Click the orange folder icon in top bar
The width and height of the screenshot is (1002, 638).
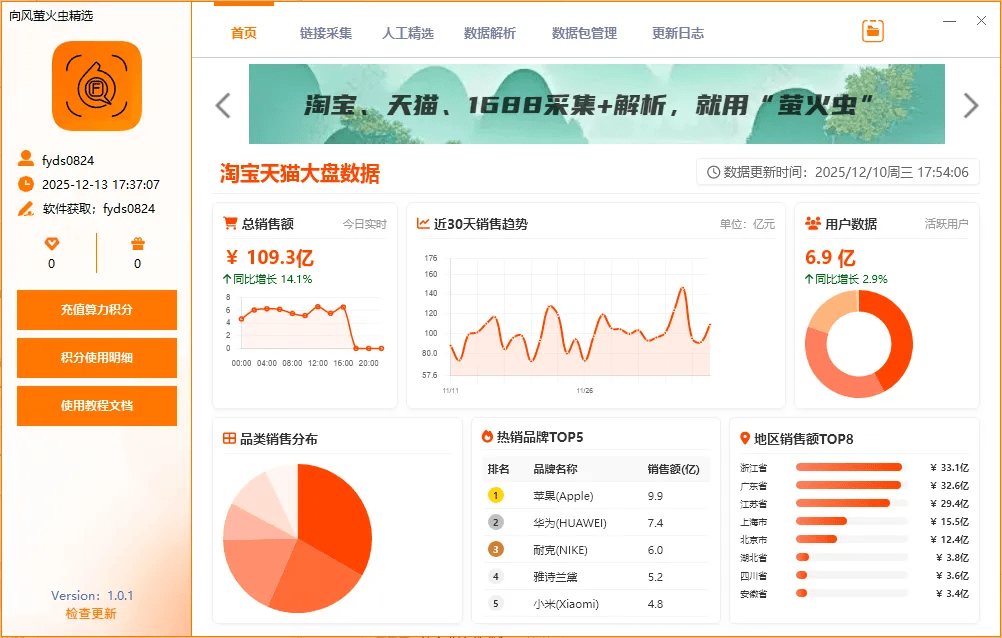click(x=873, y=31)
